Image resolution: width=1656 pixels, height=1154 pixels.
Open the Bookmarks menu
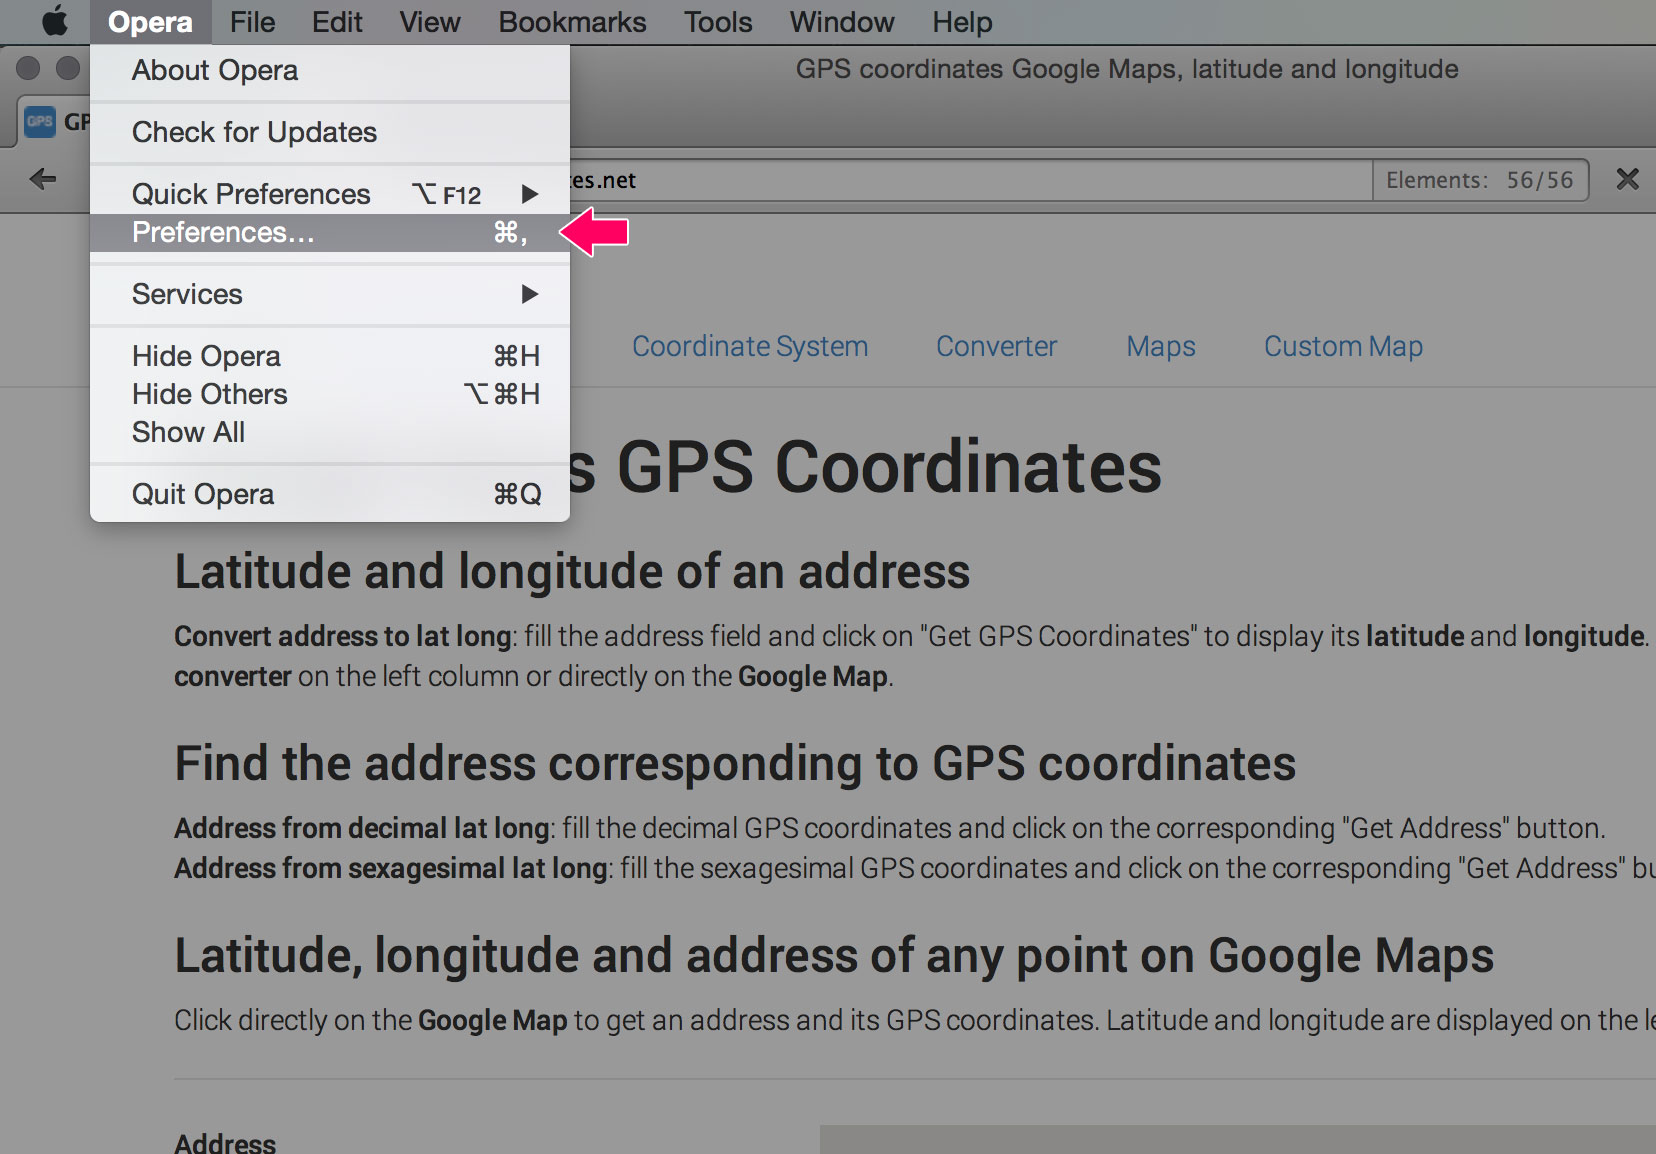click(x=572, y=22)
